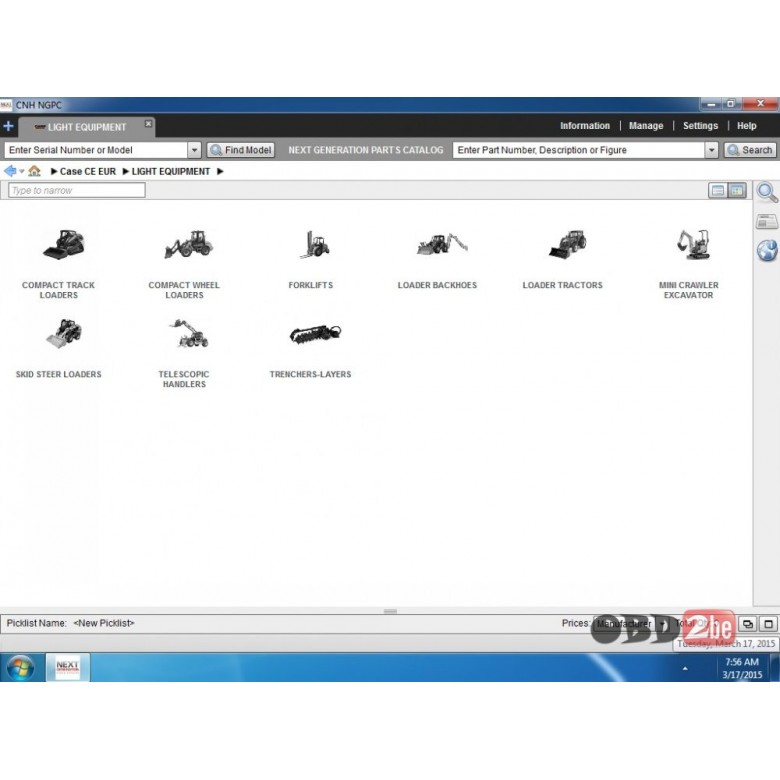Click Enter Part Number search field
780x780 pixels.
579,150
